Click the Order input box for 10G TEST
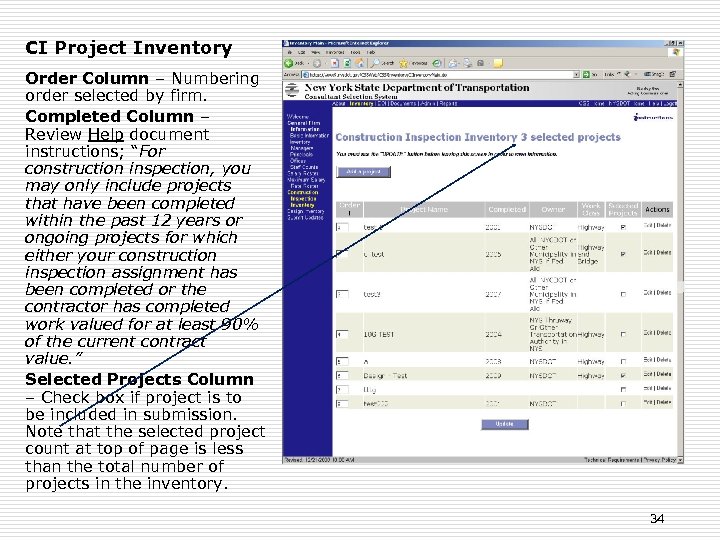The height and width of the screenshot is (540, 720). (342, 334)
